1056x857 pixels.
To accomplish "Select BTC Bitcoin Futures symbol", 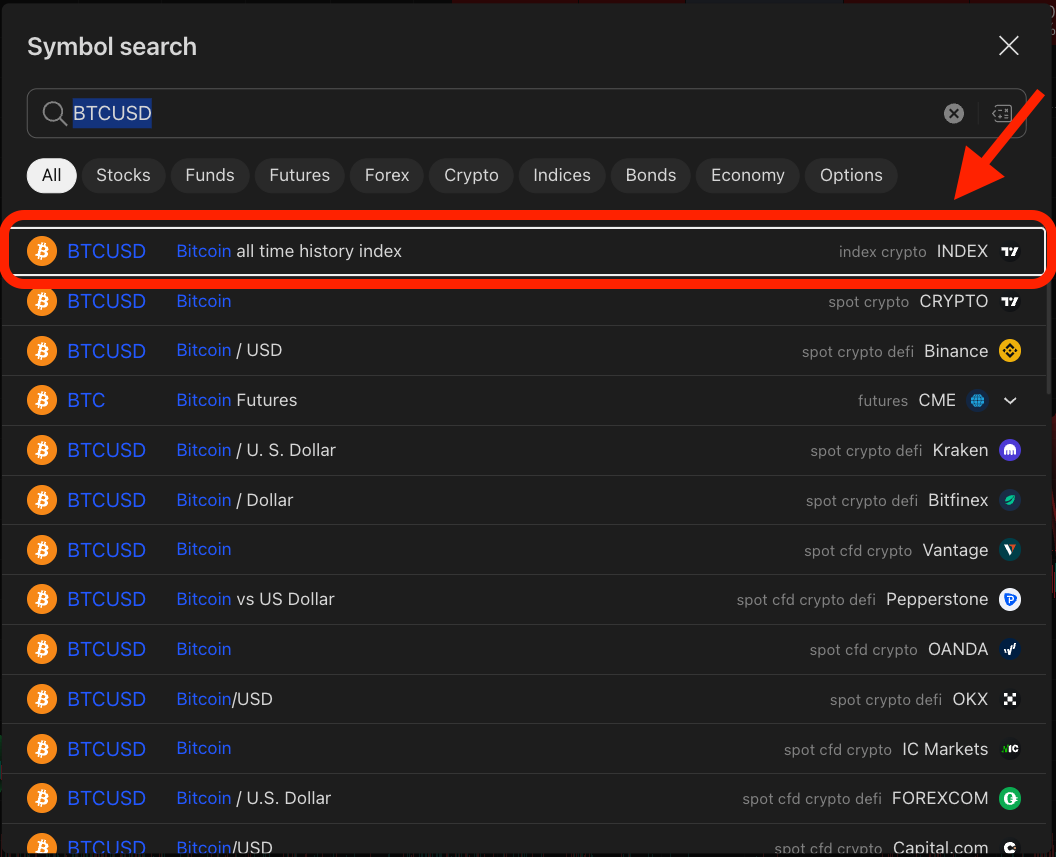I will coord(525,401).
